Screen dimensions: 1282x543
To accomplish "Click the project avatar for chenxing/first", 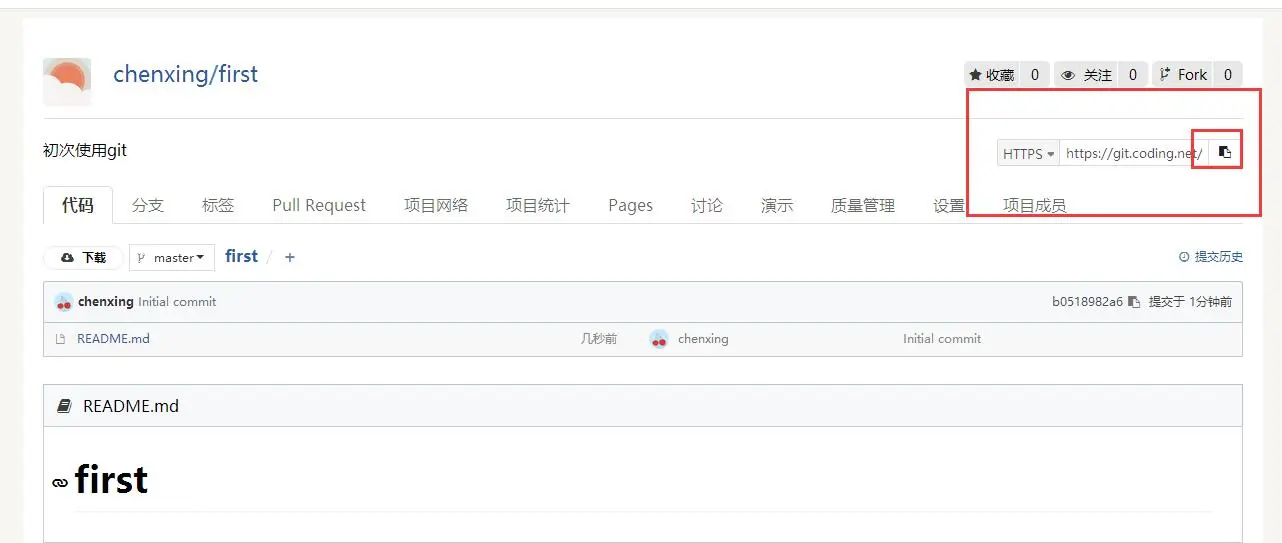I will pos(67,82).
